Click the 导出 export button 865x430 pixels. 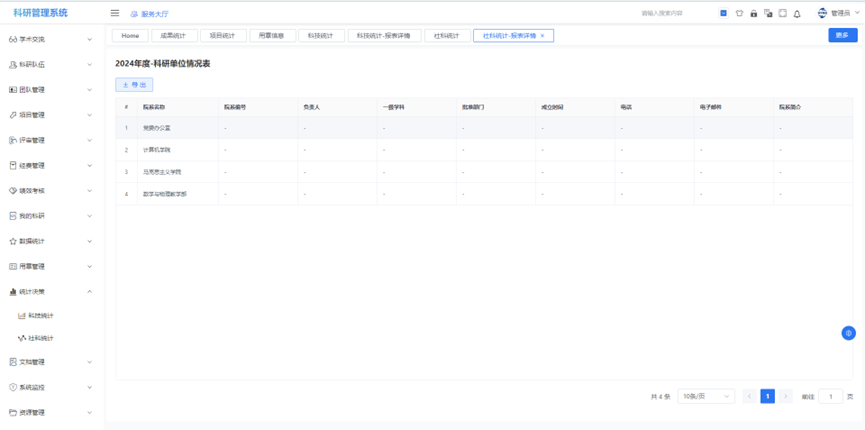coord(134,85)
